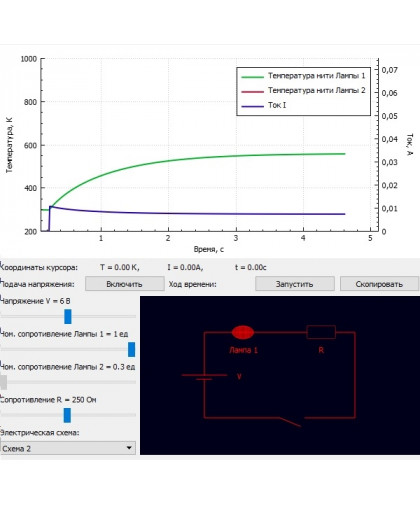
Task: Click the Ток, А right axis label
Action: 410,144
